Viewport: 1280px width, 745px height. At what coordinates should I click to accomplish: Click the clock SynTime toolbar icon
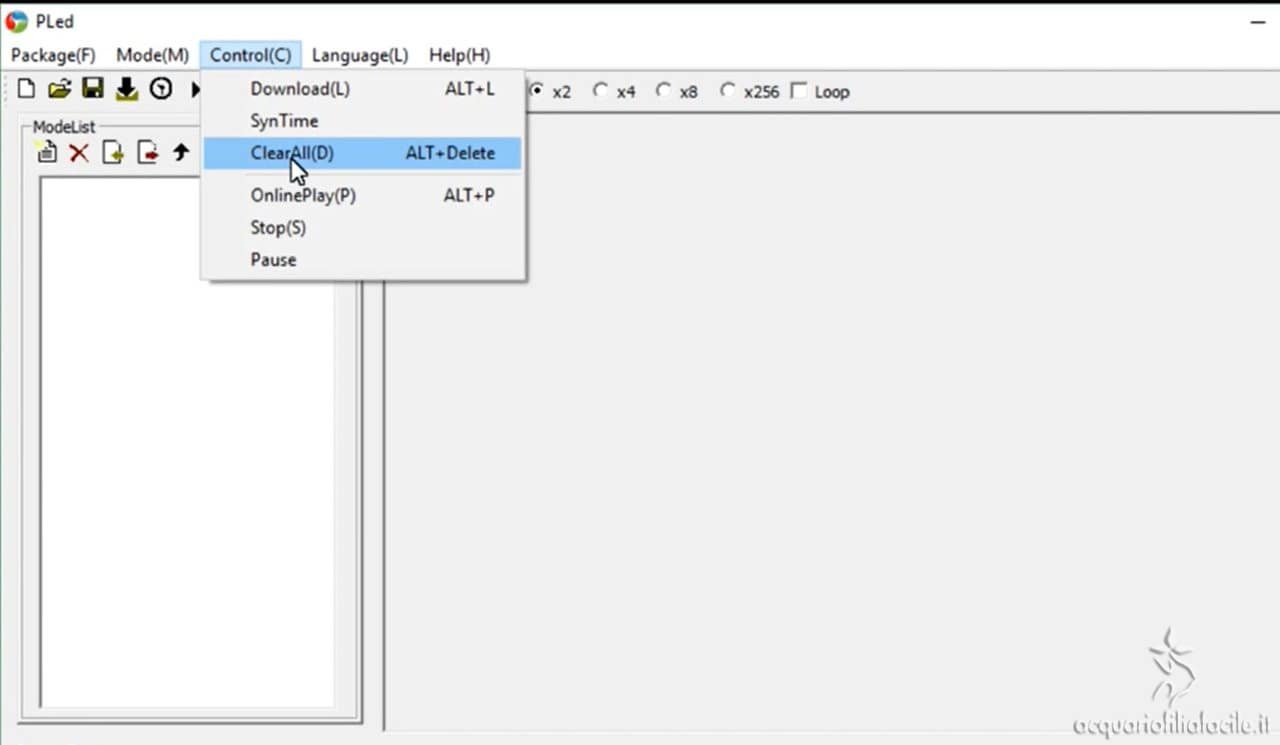click(160, 90)
